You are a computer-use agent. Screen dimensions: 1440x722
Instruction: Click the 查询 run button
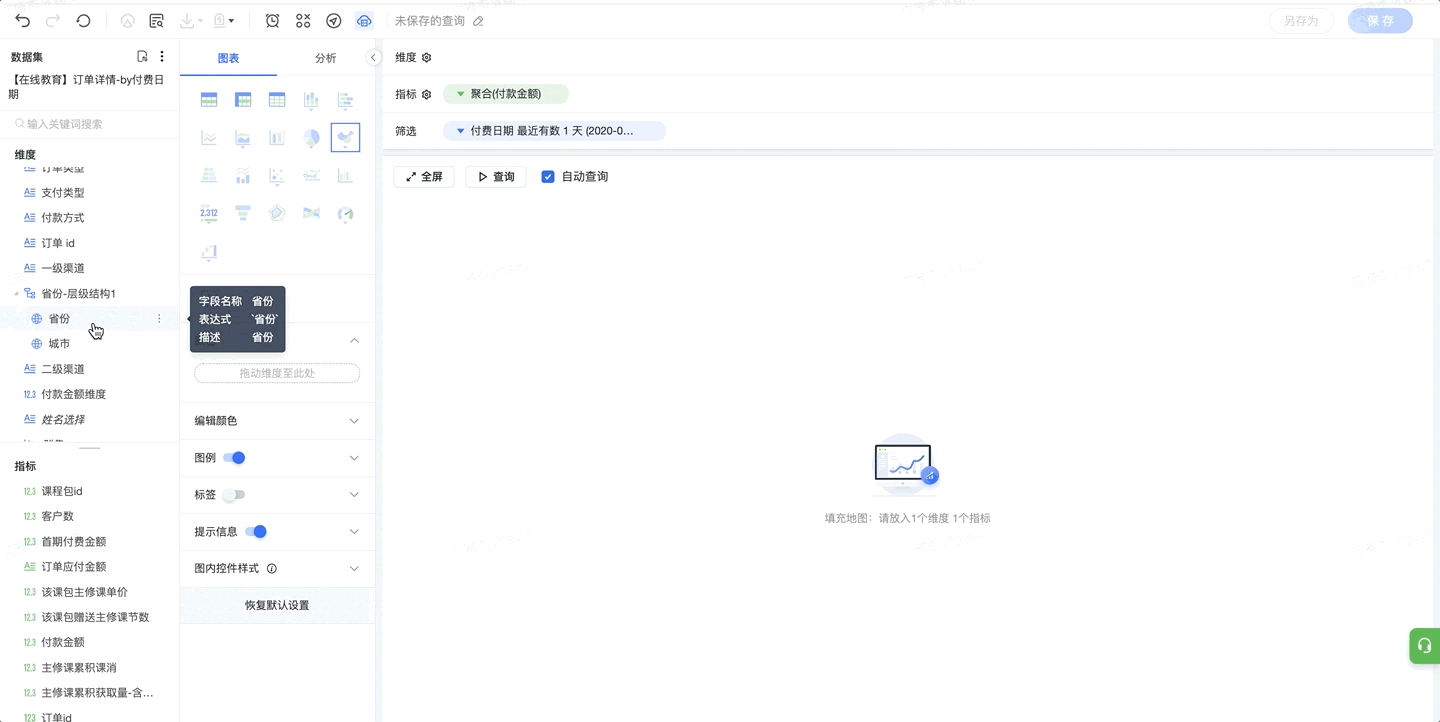[x=496, y=177]
